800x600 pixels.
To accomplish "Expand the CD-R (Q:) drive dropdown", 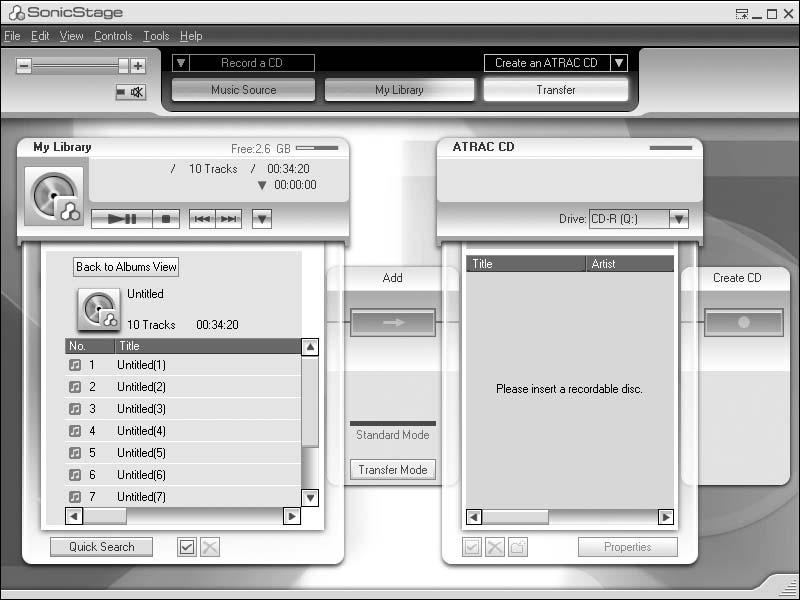I will click(x=679, y=219).
